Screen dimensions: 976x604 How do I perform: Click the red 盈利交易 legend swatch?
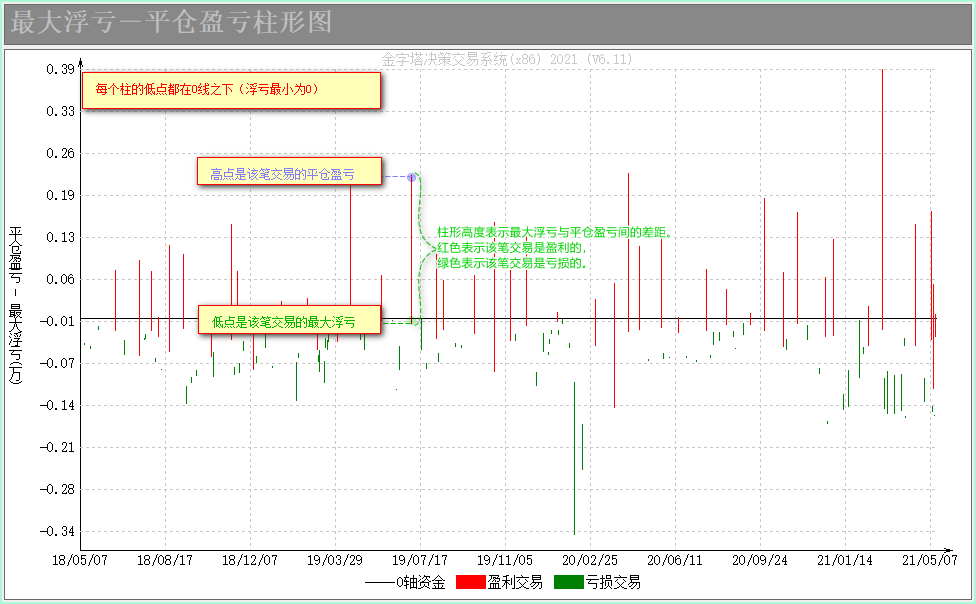[470, 582]
